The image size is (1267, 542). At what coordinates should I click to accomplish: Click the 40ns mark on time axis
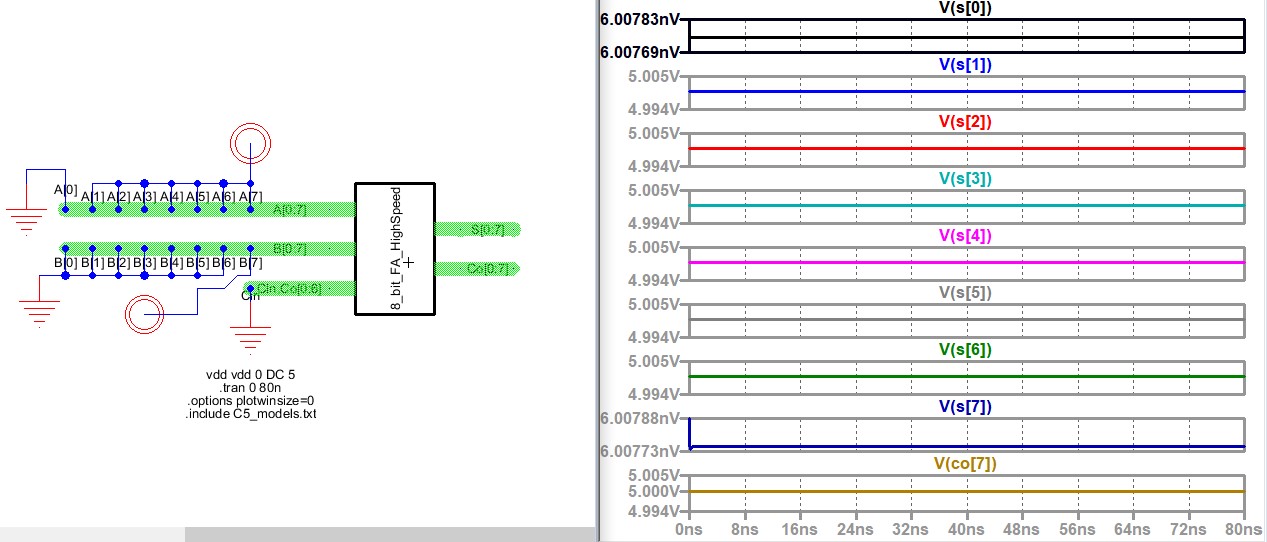click(966, 528)
